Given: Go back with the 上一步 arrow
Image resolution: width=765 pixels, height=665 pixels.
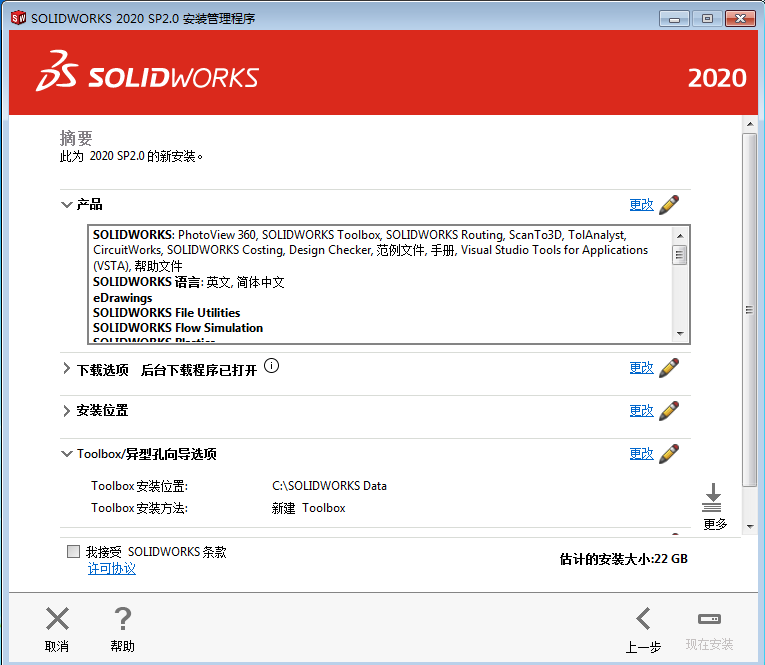Looking at the screenshot, I should tap(643, 619).
